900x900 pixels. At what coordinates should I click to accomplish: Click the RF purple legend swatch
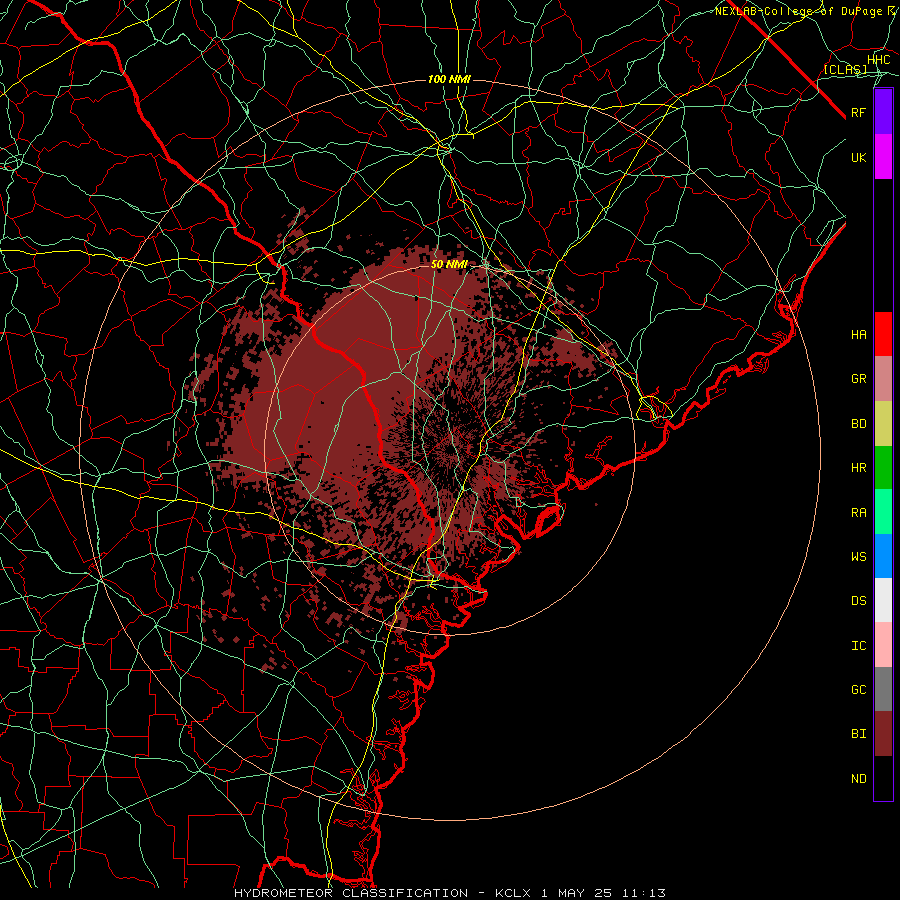(x=883, y=112)
